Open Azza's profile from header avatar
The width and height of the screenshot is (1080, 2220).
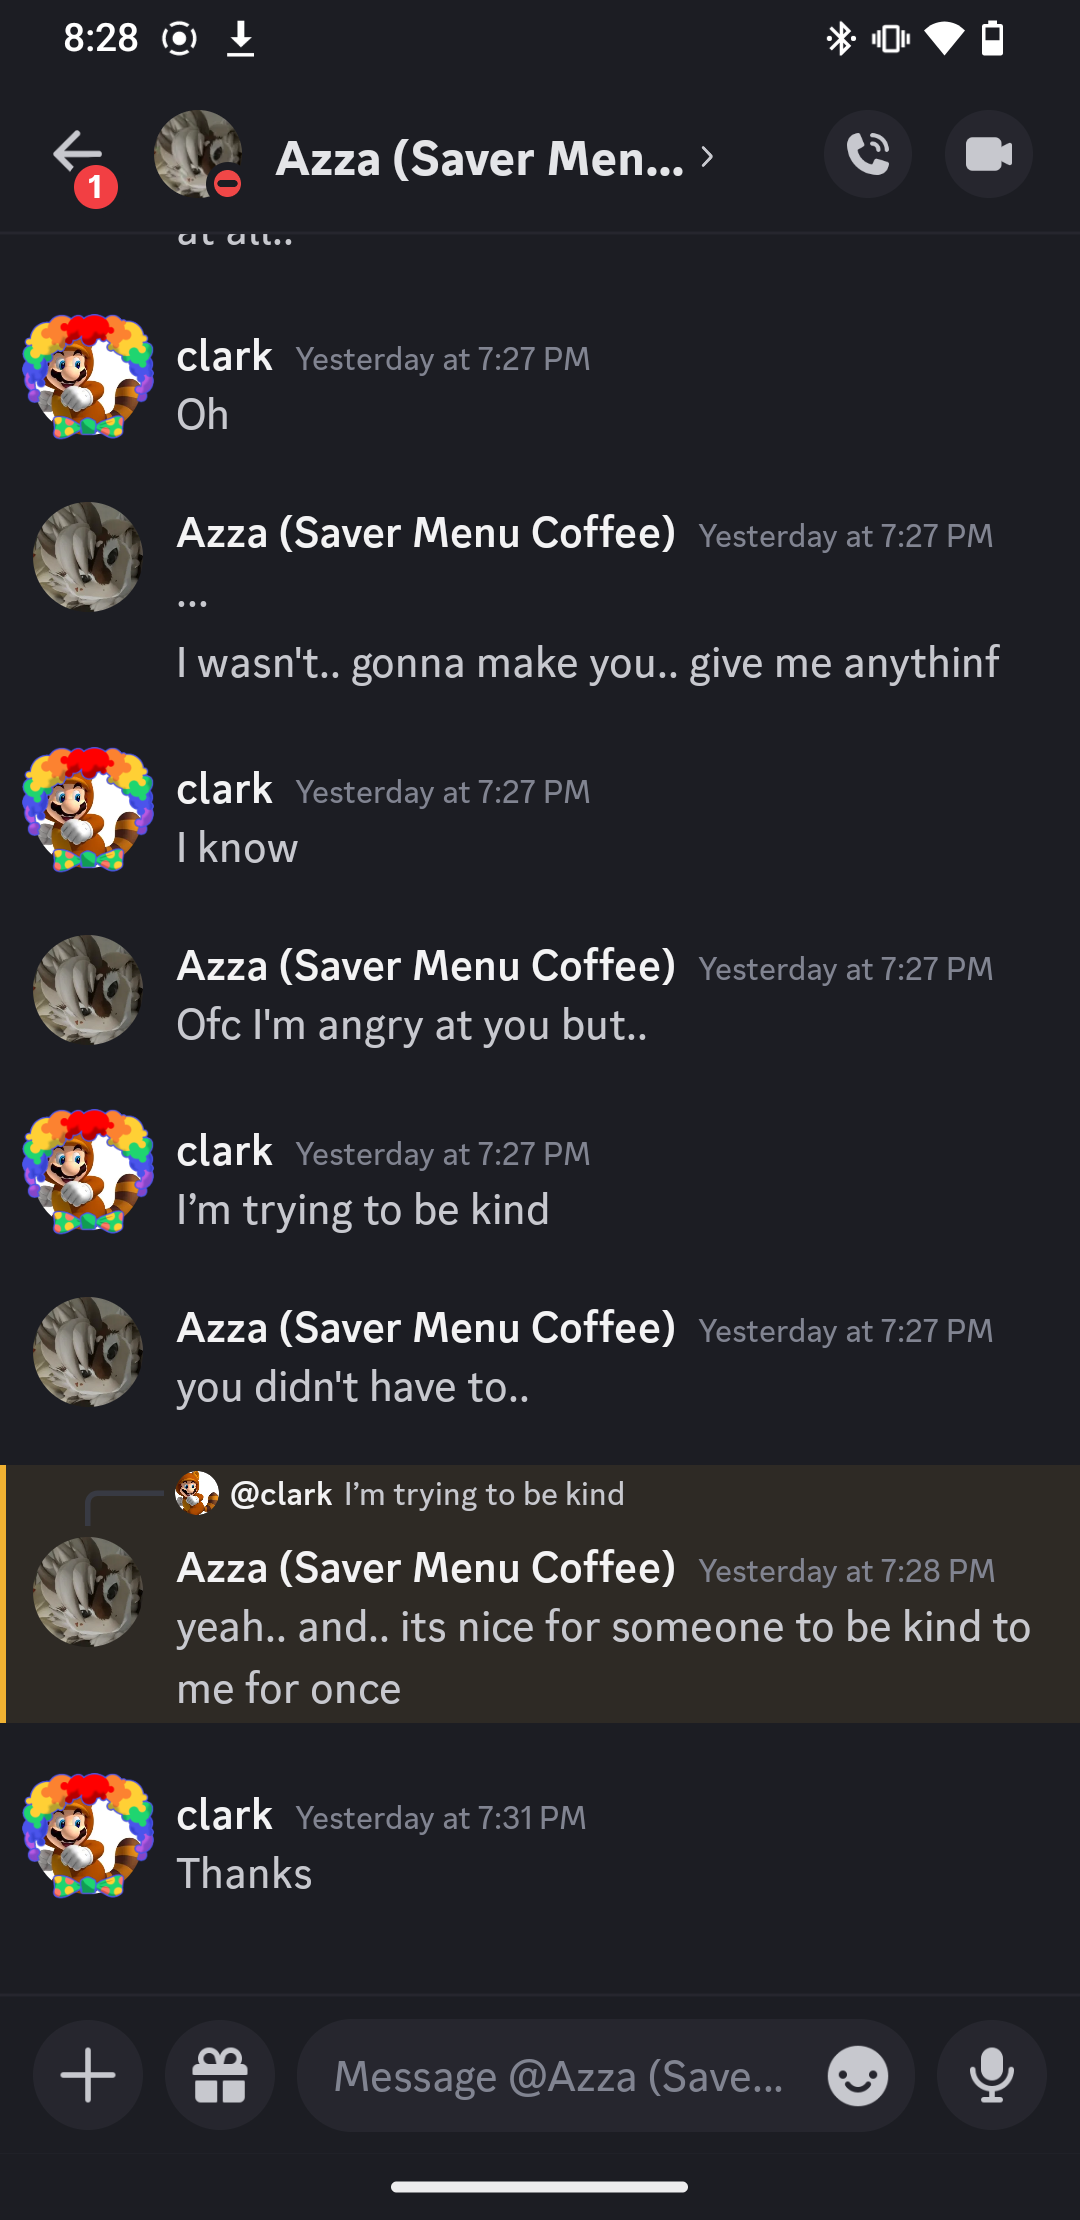click(x=197, y=154)
